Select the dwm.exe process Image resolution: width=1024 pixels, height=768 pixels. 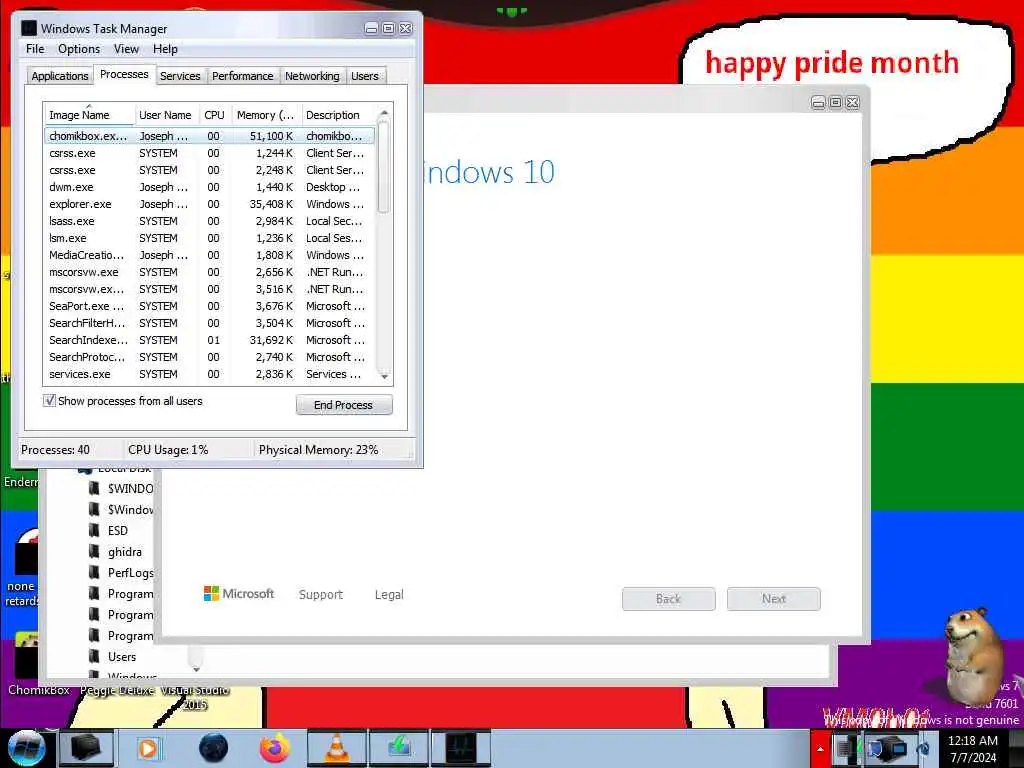209,187
